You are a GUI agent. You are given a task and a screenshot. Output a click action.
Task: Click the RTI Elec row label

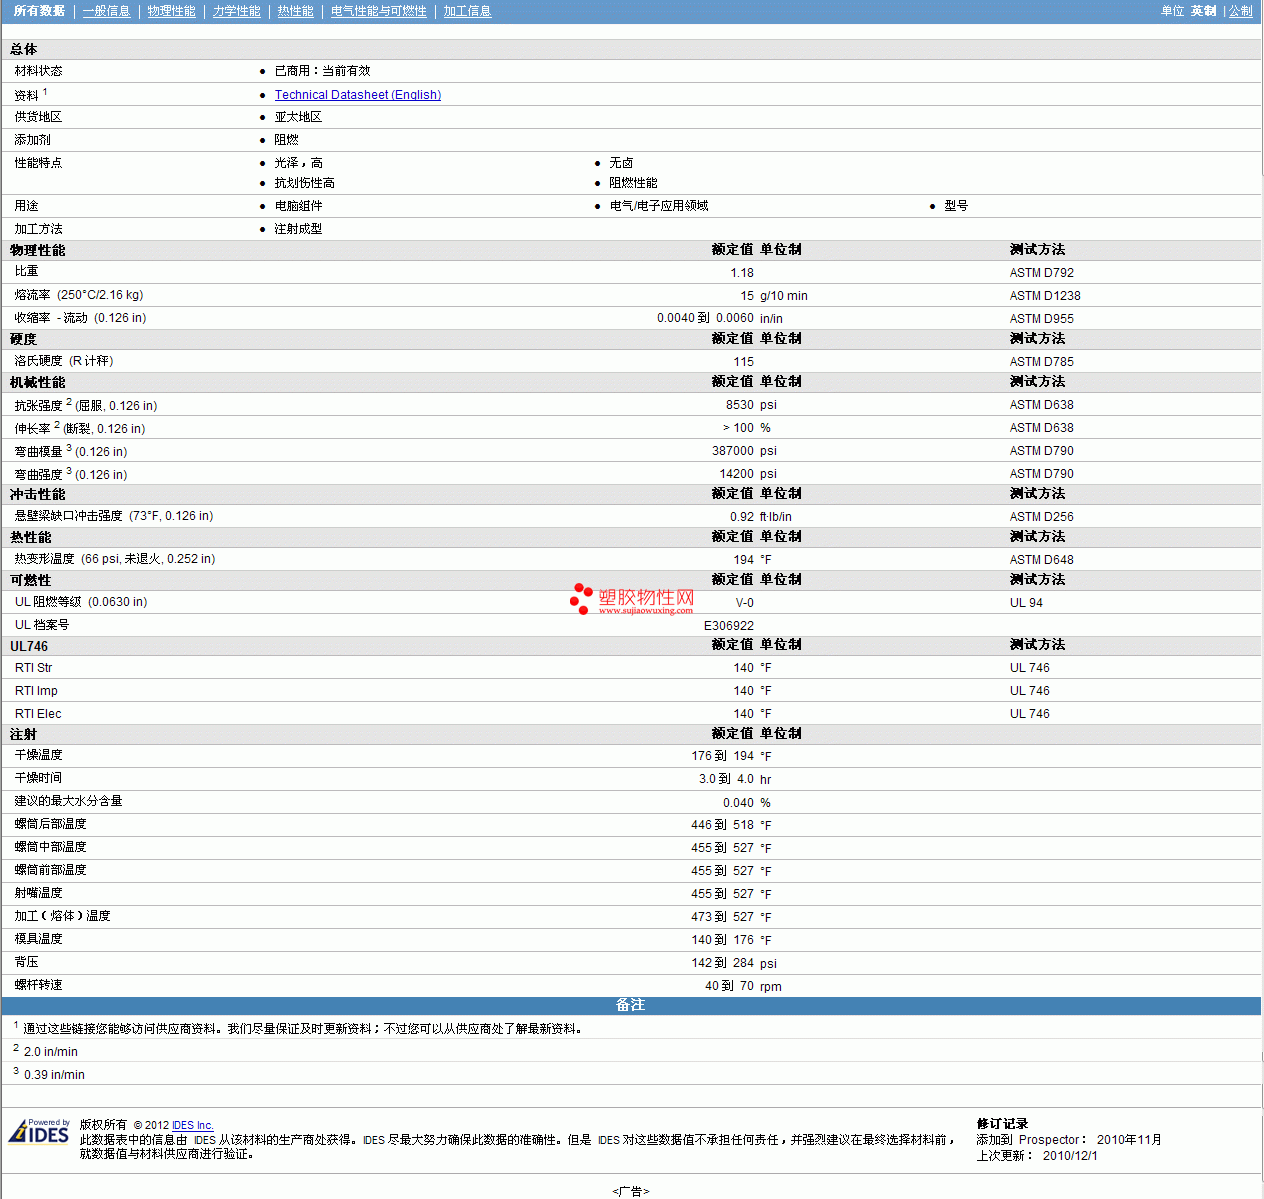(38, 714)
